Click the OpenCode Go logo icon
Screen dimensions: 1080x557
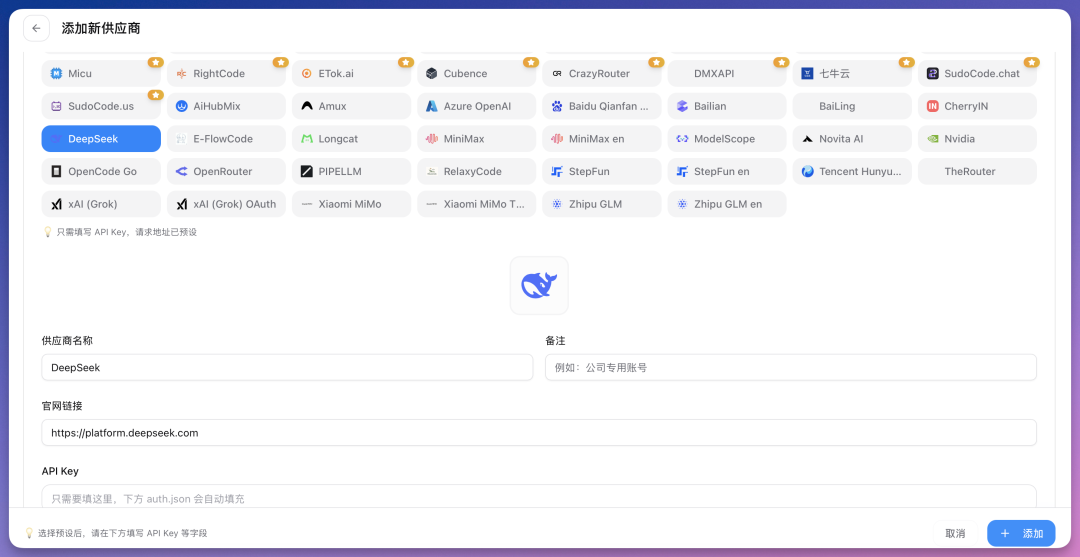56,171
